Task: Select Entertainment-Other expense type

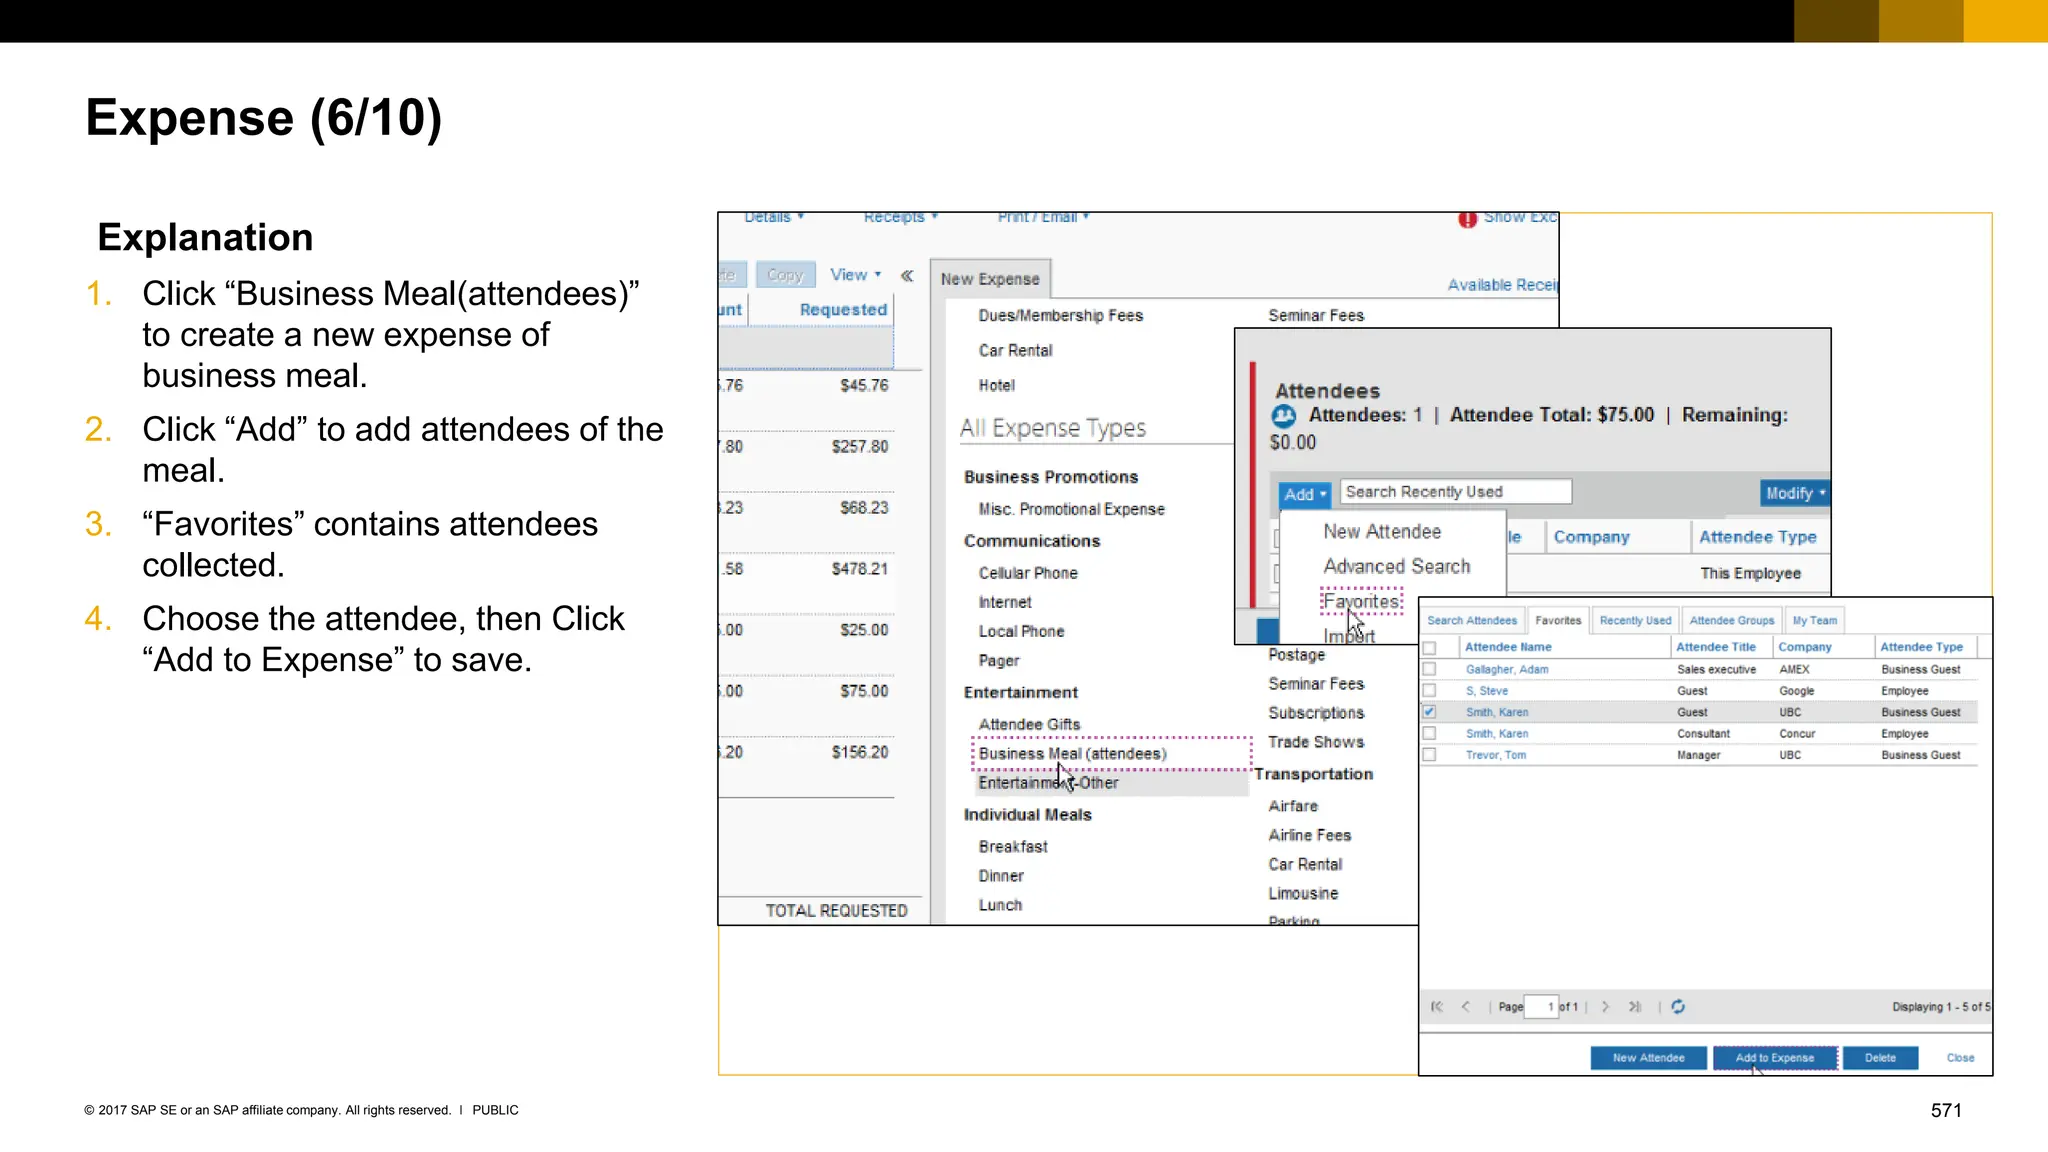Action: 1048,783
